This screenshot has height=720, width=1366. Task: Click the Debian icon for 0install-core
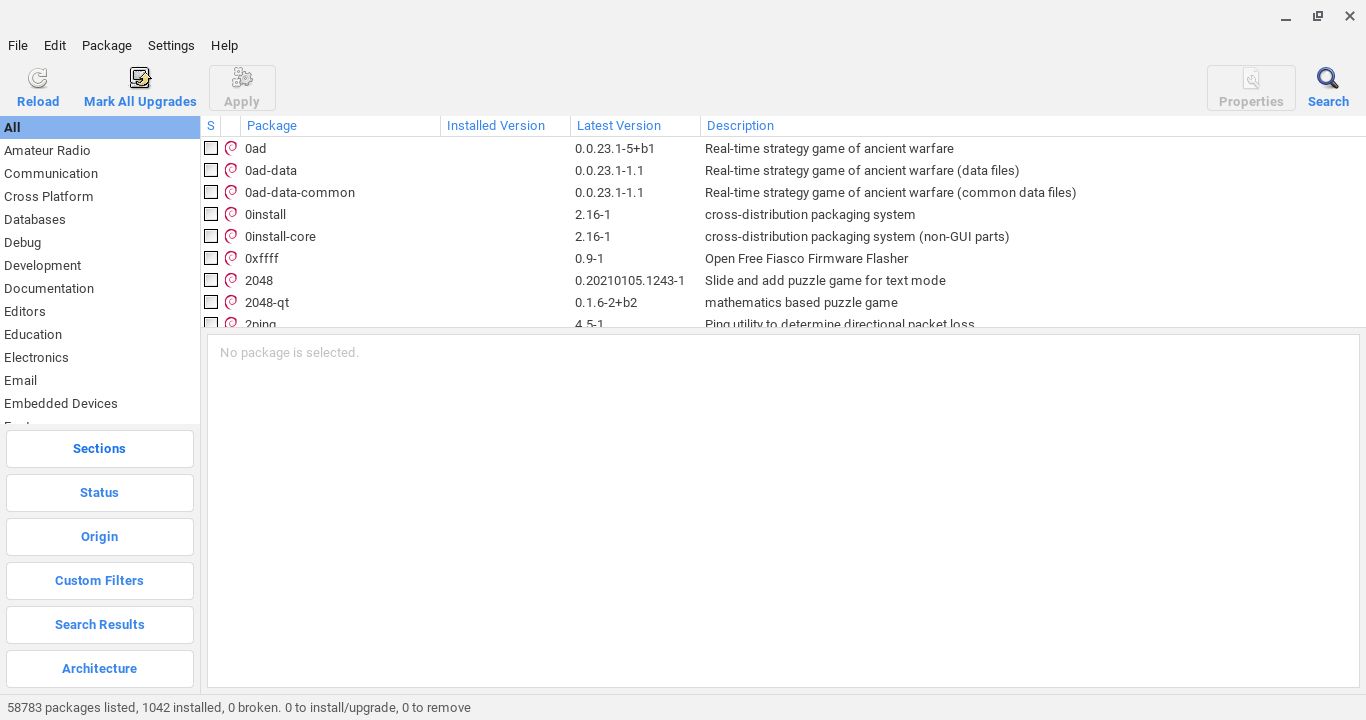point(231,236)
